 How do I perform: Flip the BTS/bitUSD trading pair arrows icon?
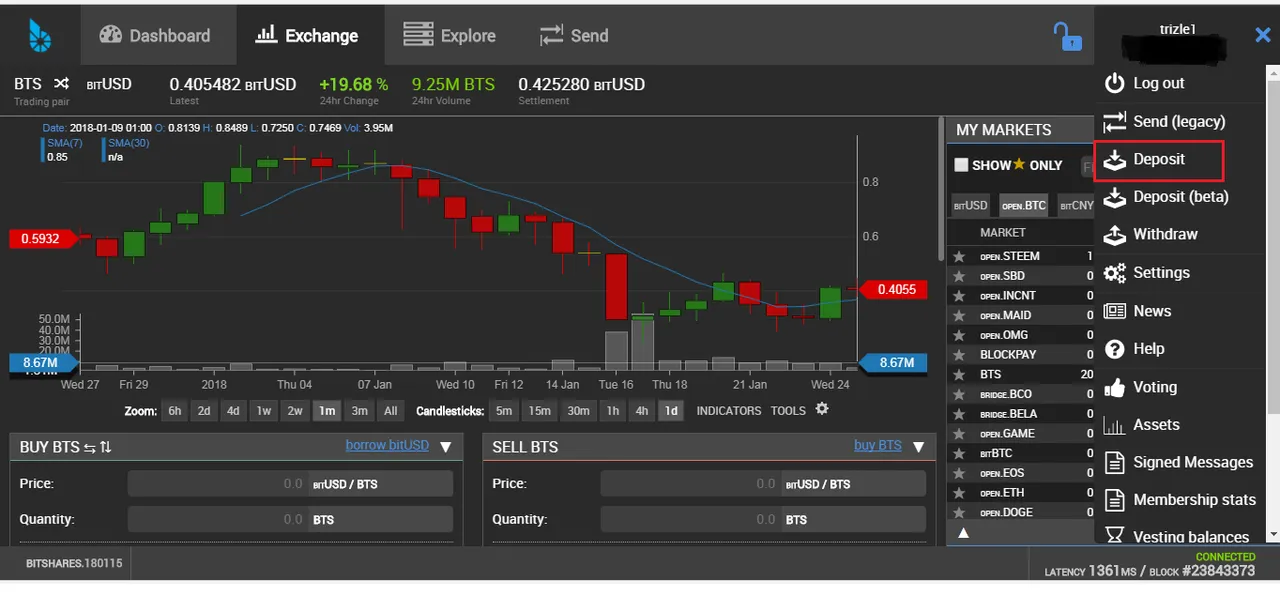click(61, 83)
